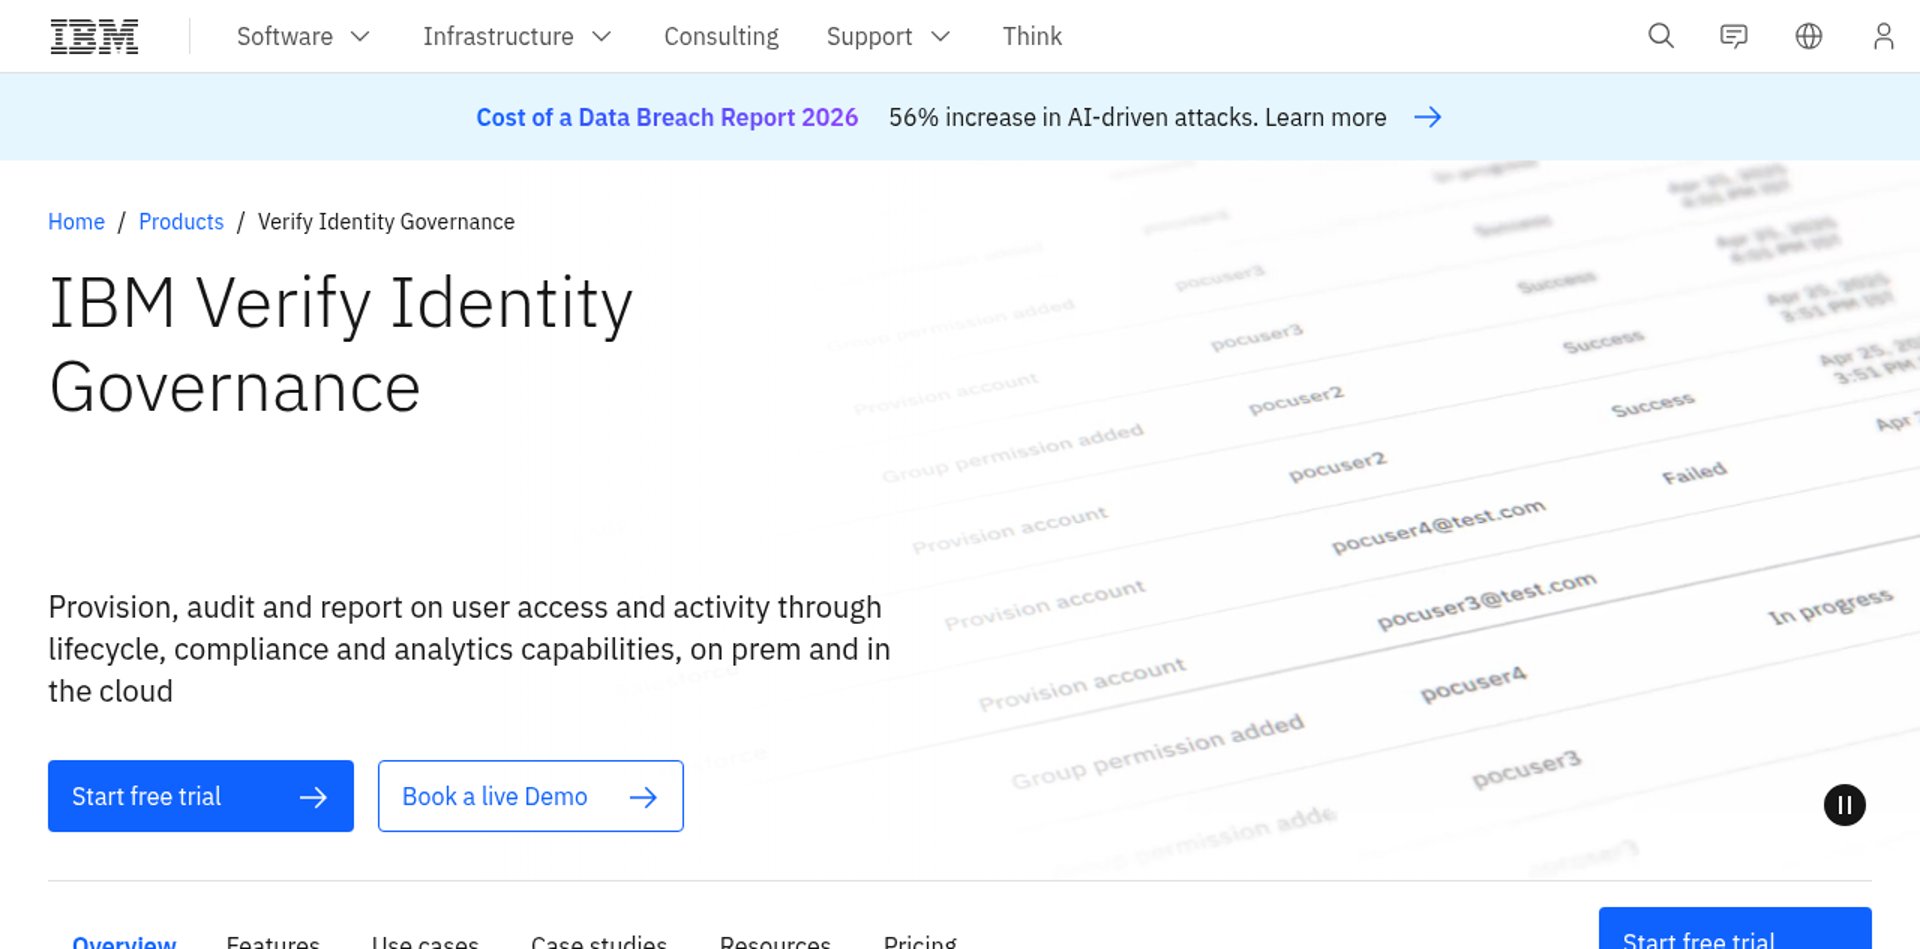Open the globe region selector icon
The width and height of the screenshot is (1920, 949).
click(1809, 36)
